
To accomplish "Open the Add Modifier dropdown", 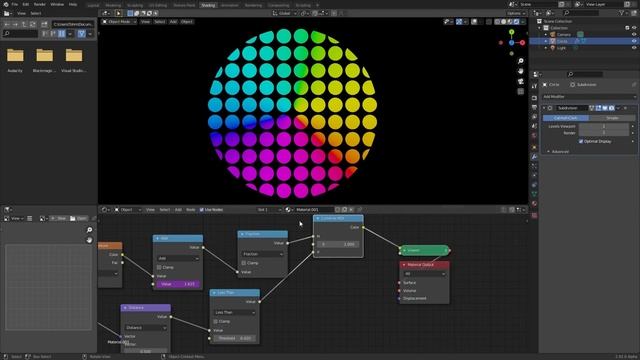I will coord(589,97).
